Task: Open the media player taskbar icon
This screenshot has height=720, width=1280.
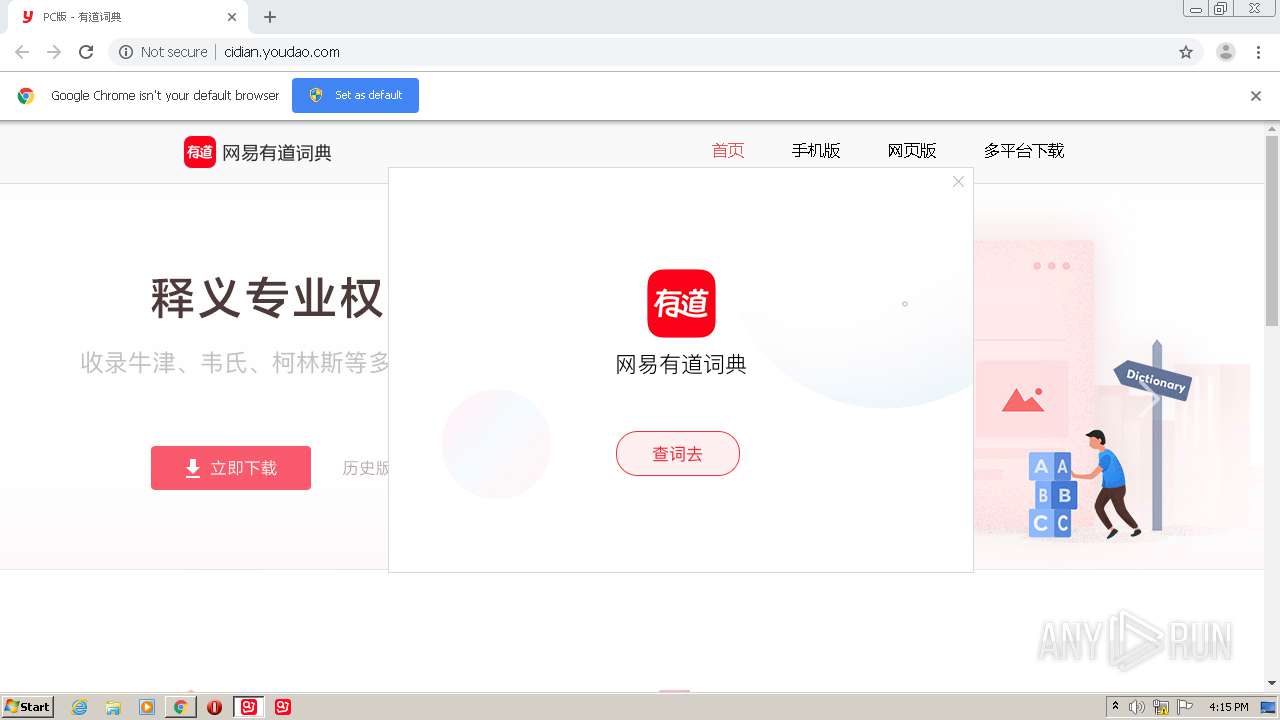Action: tap(147, 707)
